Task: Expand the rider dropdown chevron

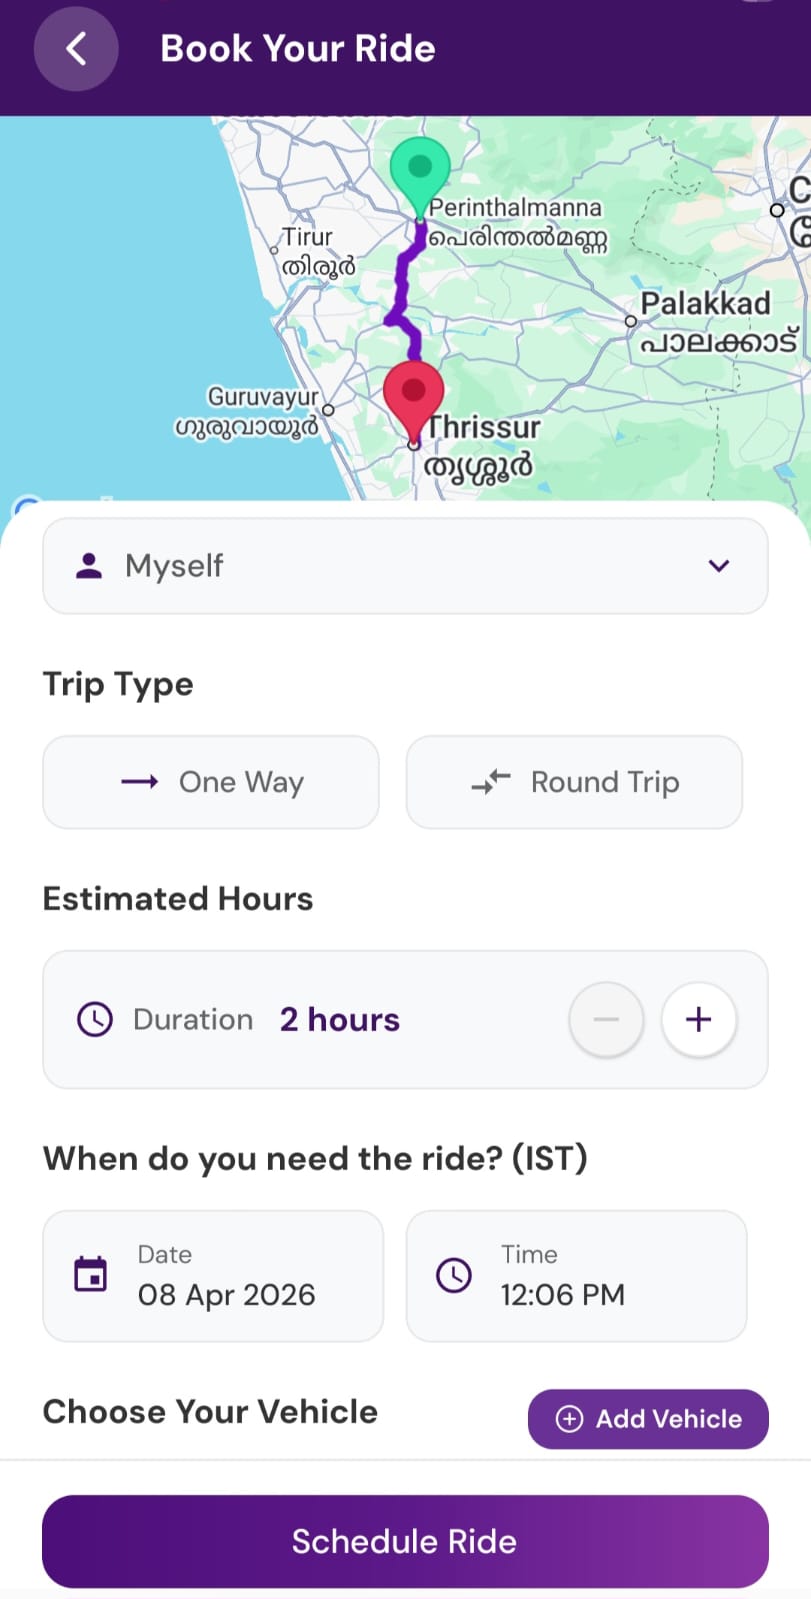Action: [718, 566]
